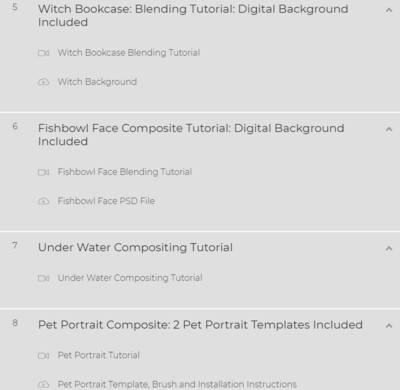This screenshot has height=390, width=400.
Task: Select section heading Witch Bookcase: Blending Tutorial
Action: pos(193,16)
